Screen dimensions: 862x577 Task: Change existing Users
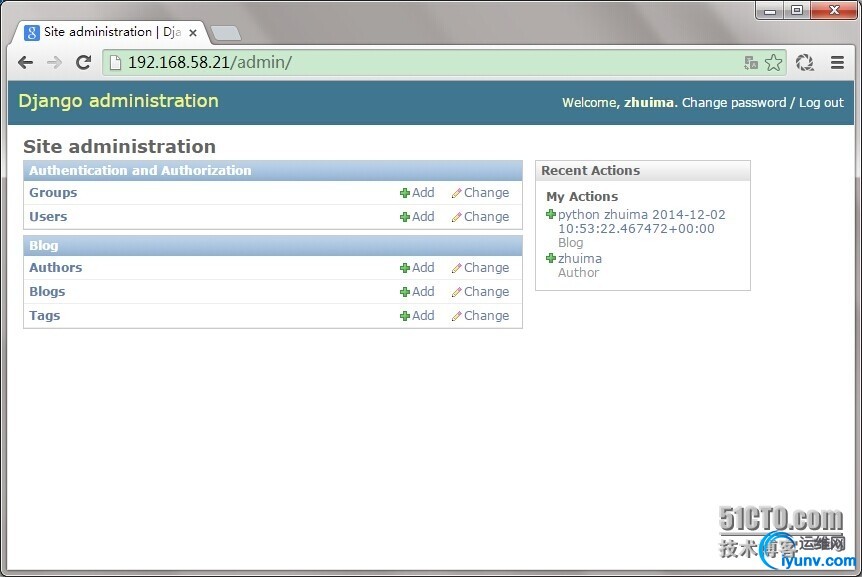point(480,217)
